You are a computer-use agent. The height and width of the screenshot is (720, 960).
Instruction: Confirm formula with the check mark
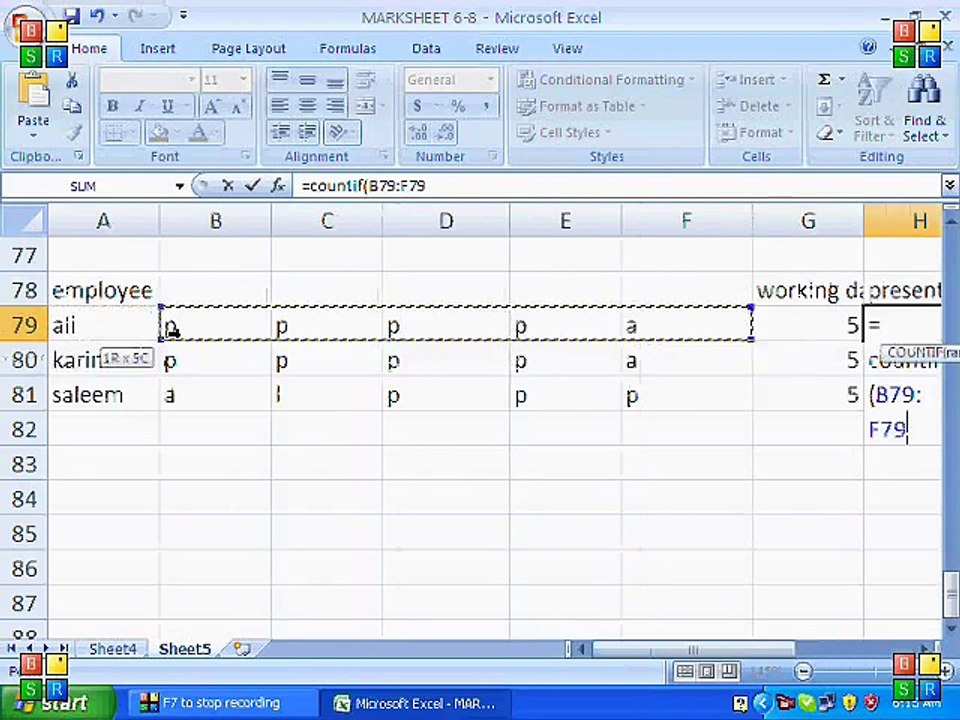[252, 186]
